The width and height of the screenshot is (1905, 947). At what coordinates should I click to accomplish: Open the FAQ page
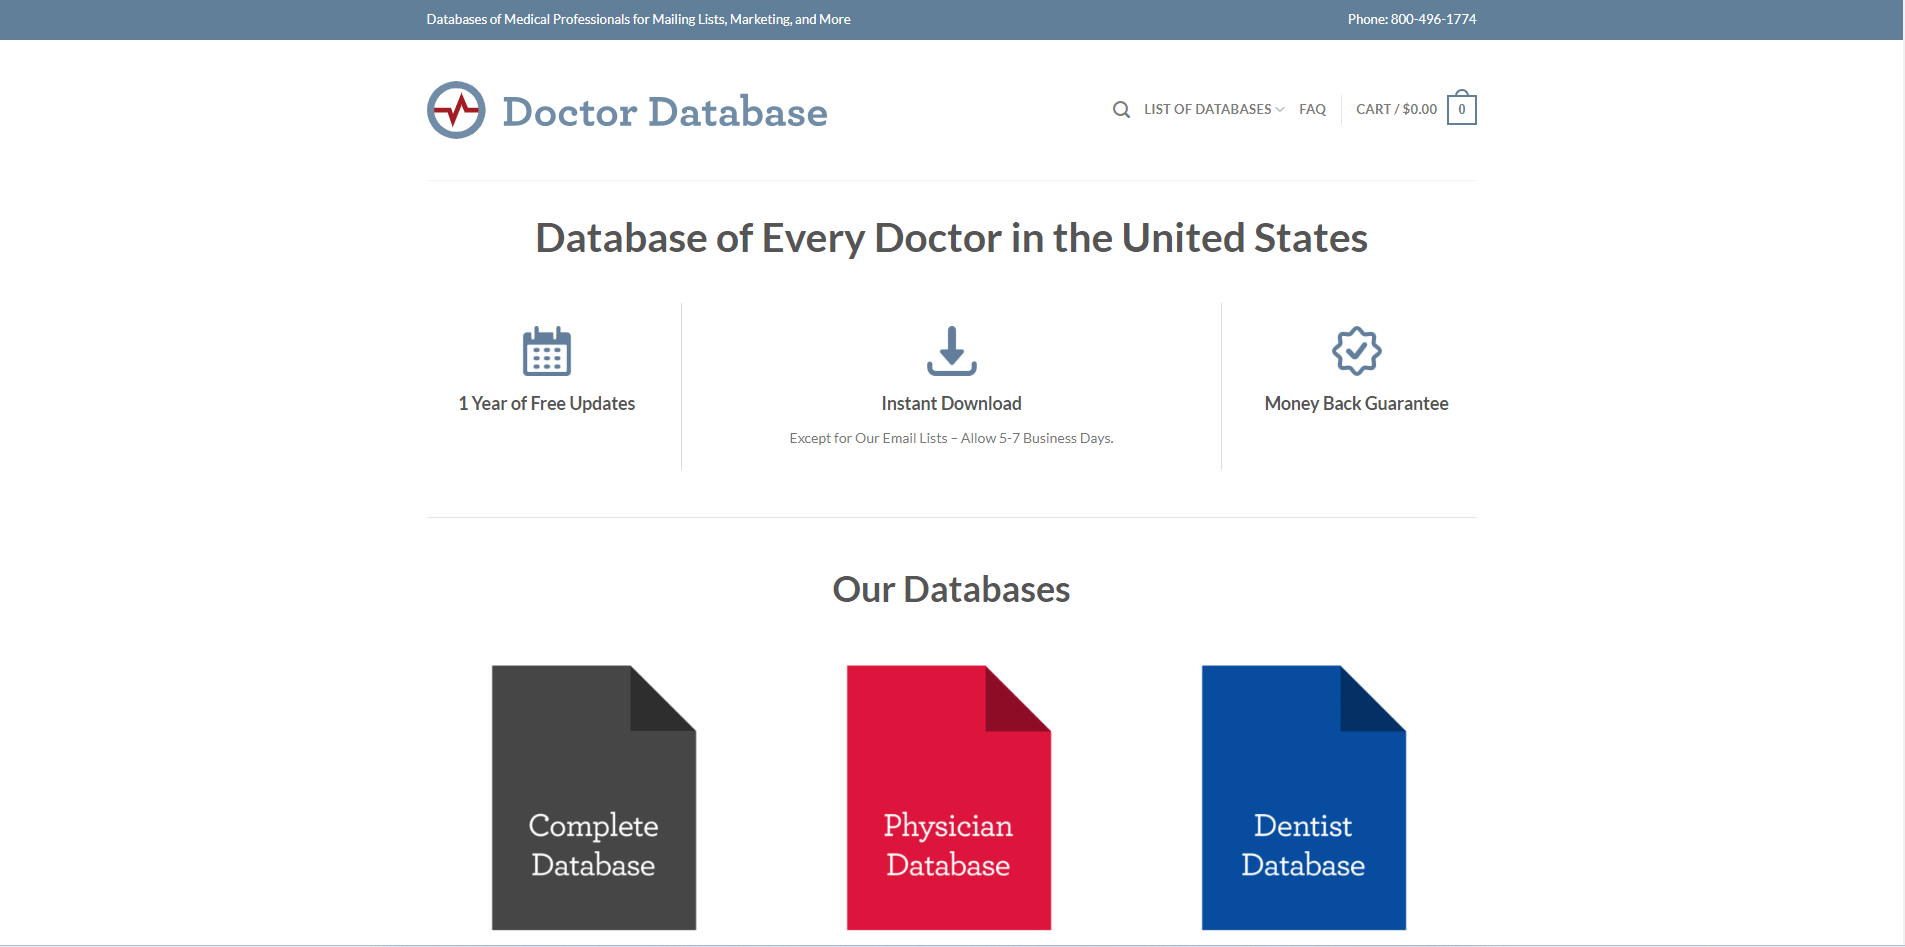point(1312,109)
